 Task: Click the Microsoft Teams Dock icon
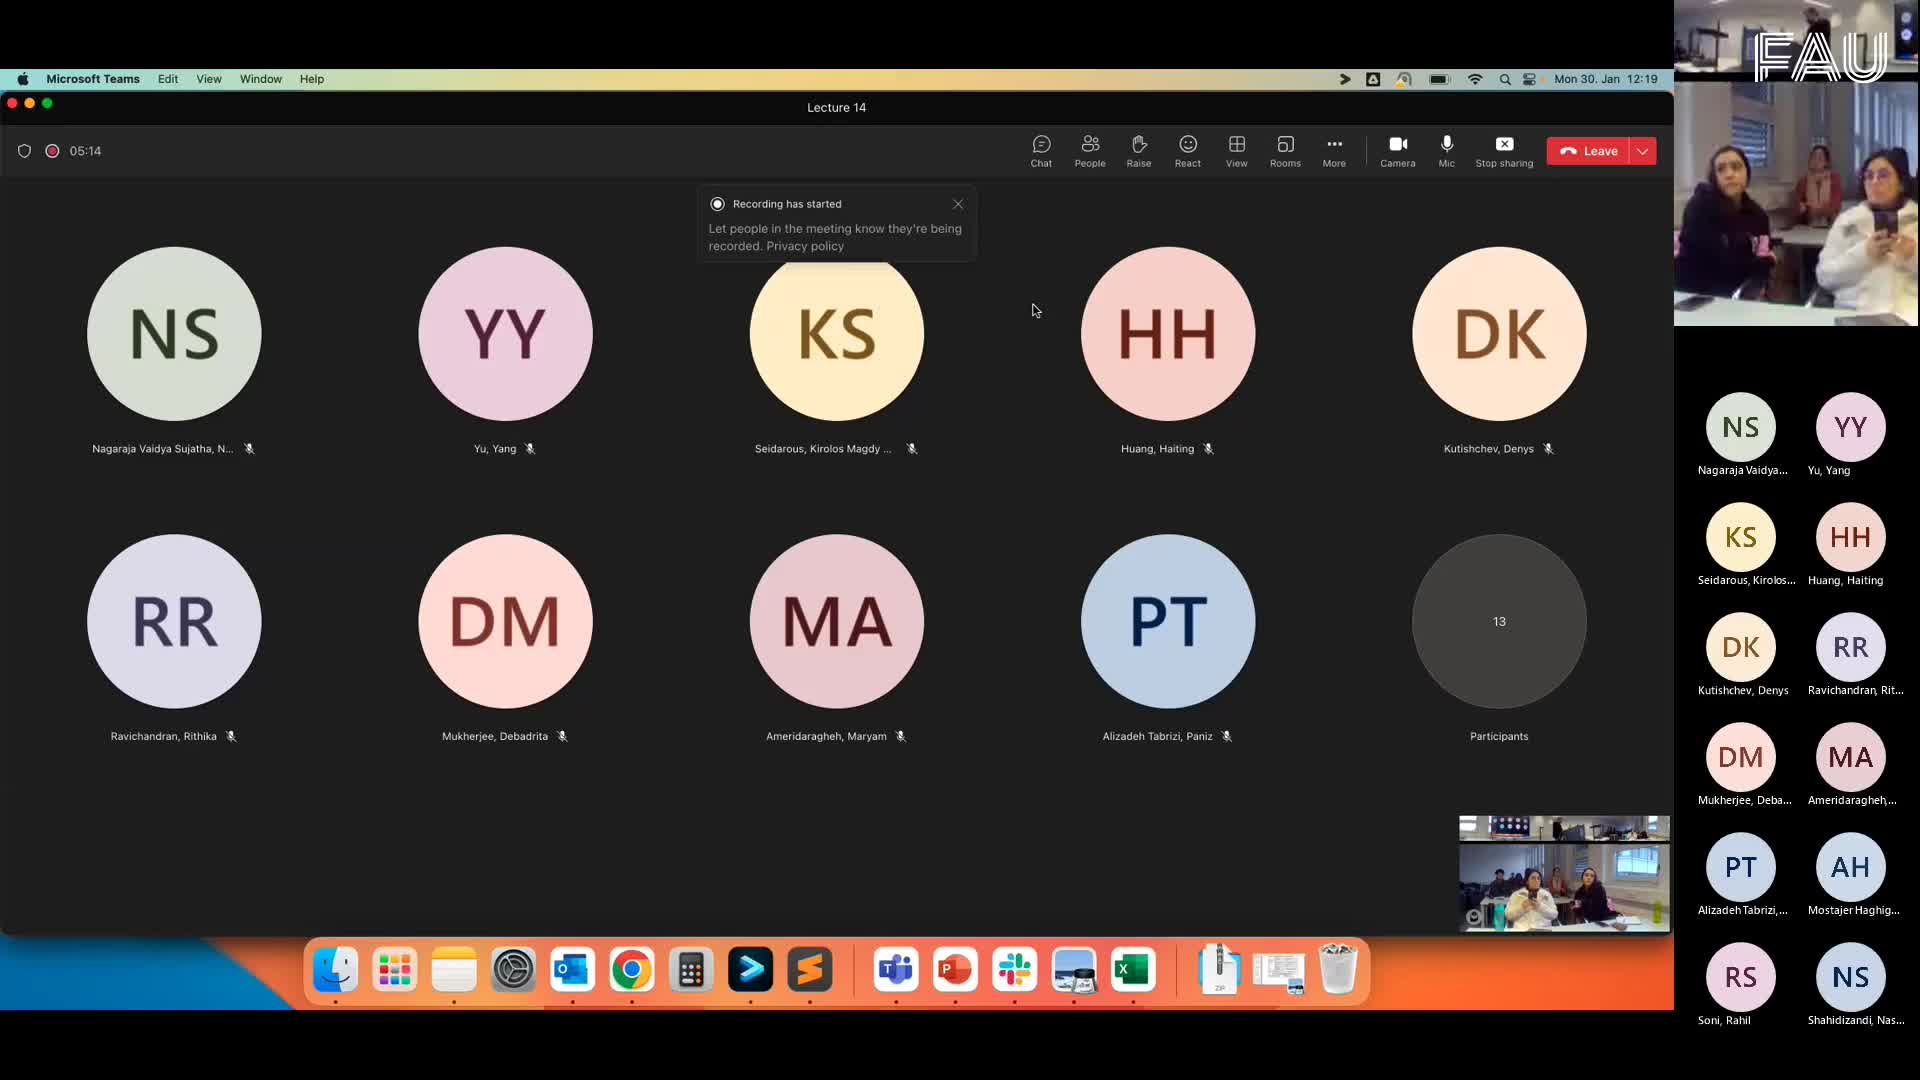click(895, 969)
